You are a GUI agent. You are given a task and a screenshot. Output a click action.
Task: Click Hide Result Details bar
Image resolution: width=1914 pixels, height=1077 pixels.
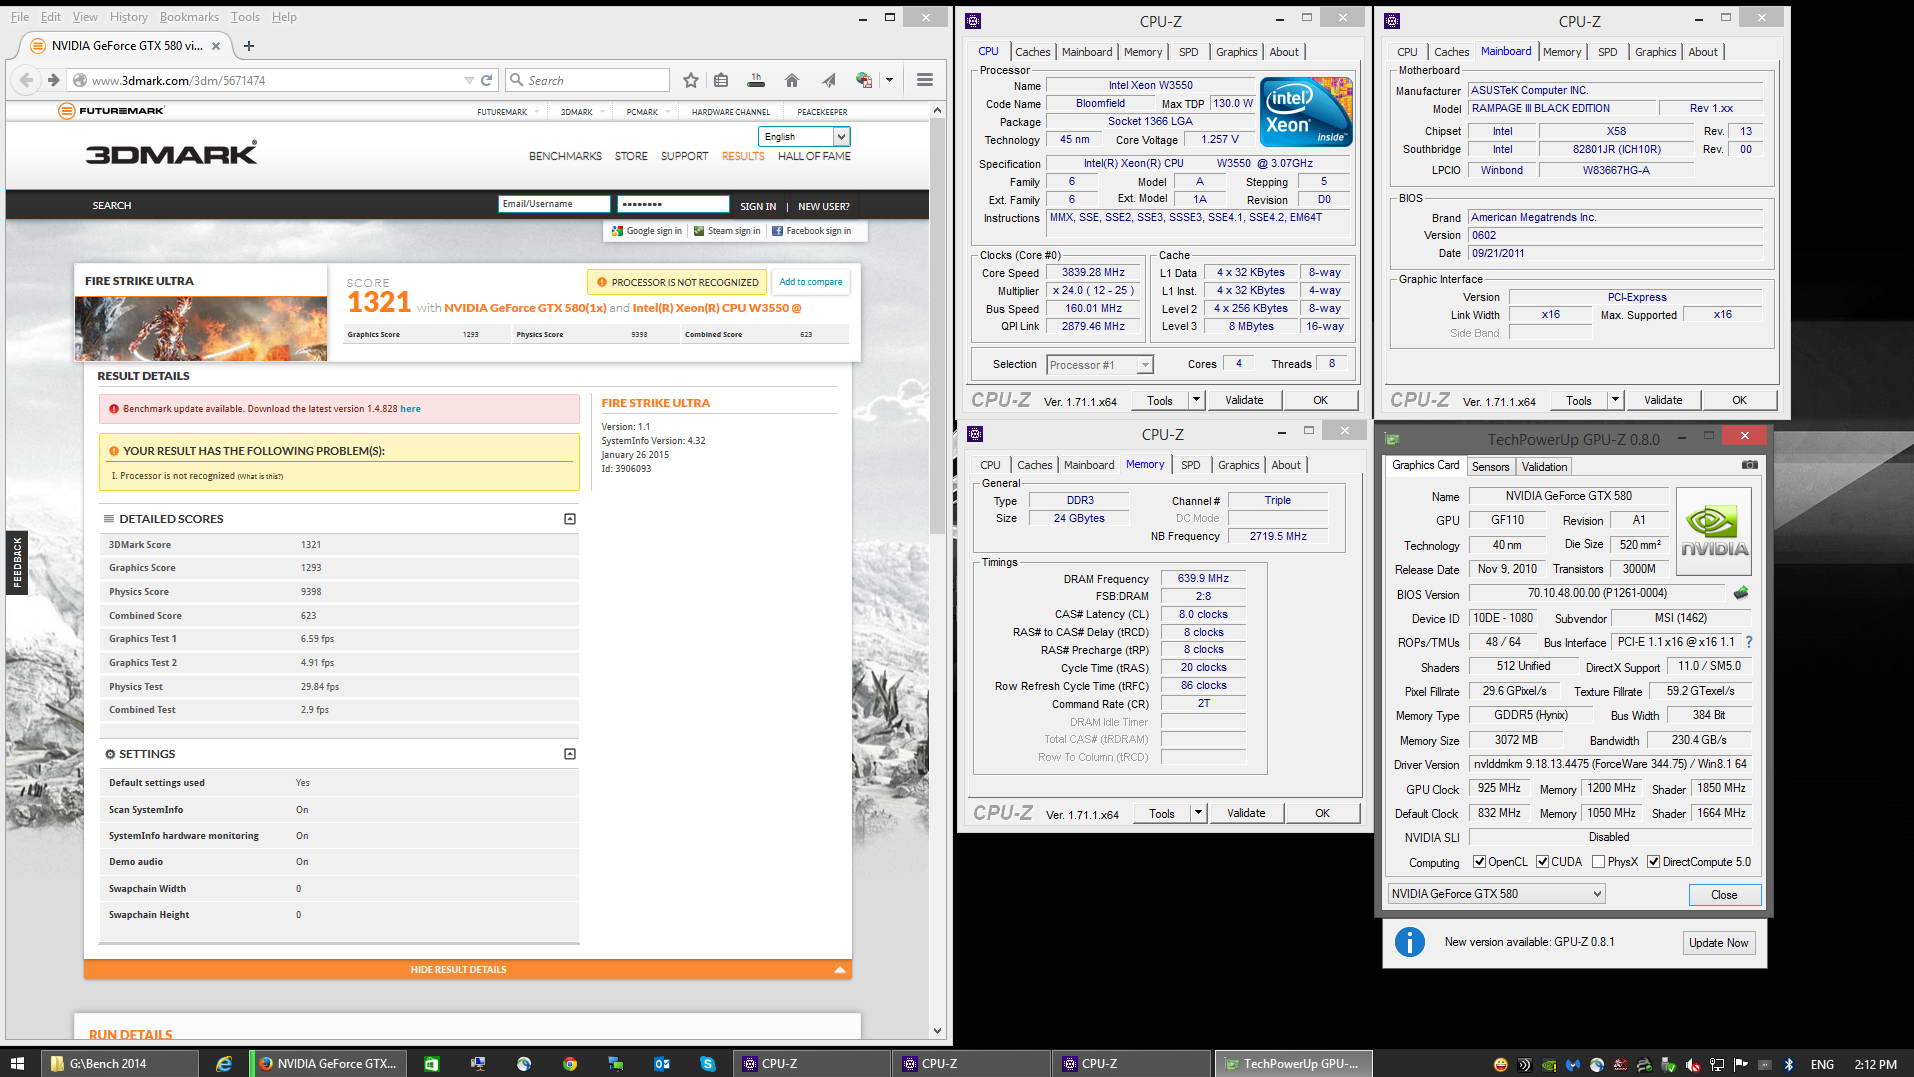pyautogui.click(x=468, y=969)
